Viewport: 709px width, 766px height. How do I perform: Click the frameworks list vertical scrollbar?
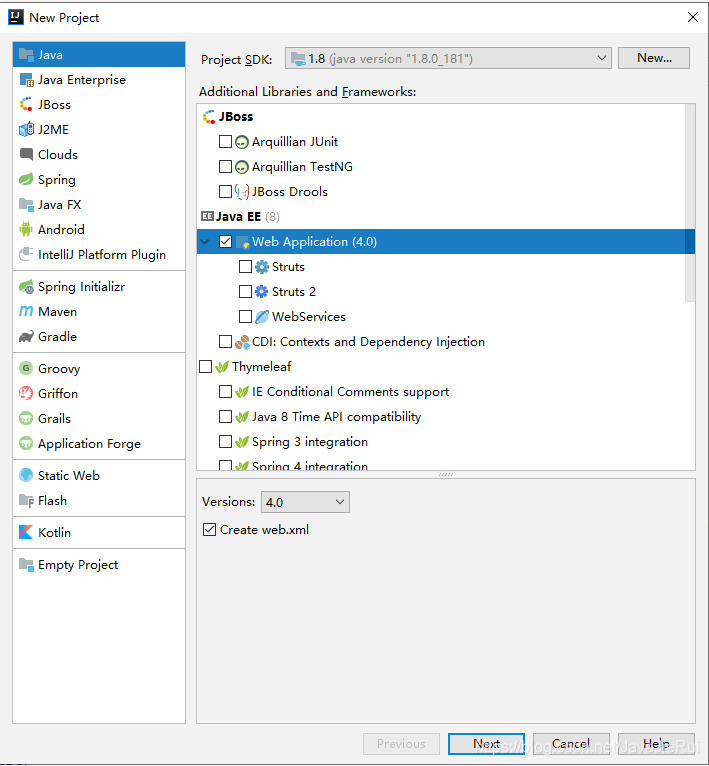coord(689,203)
